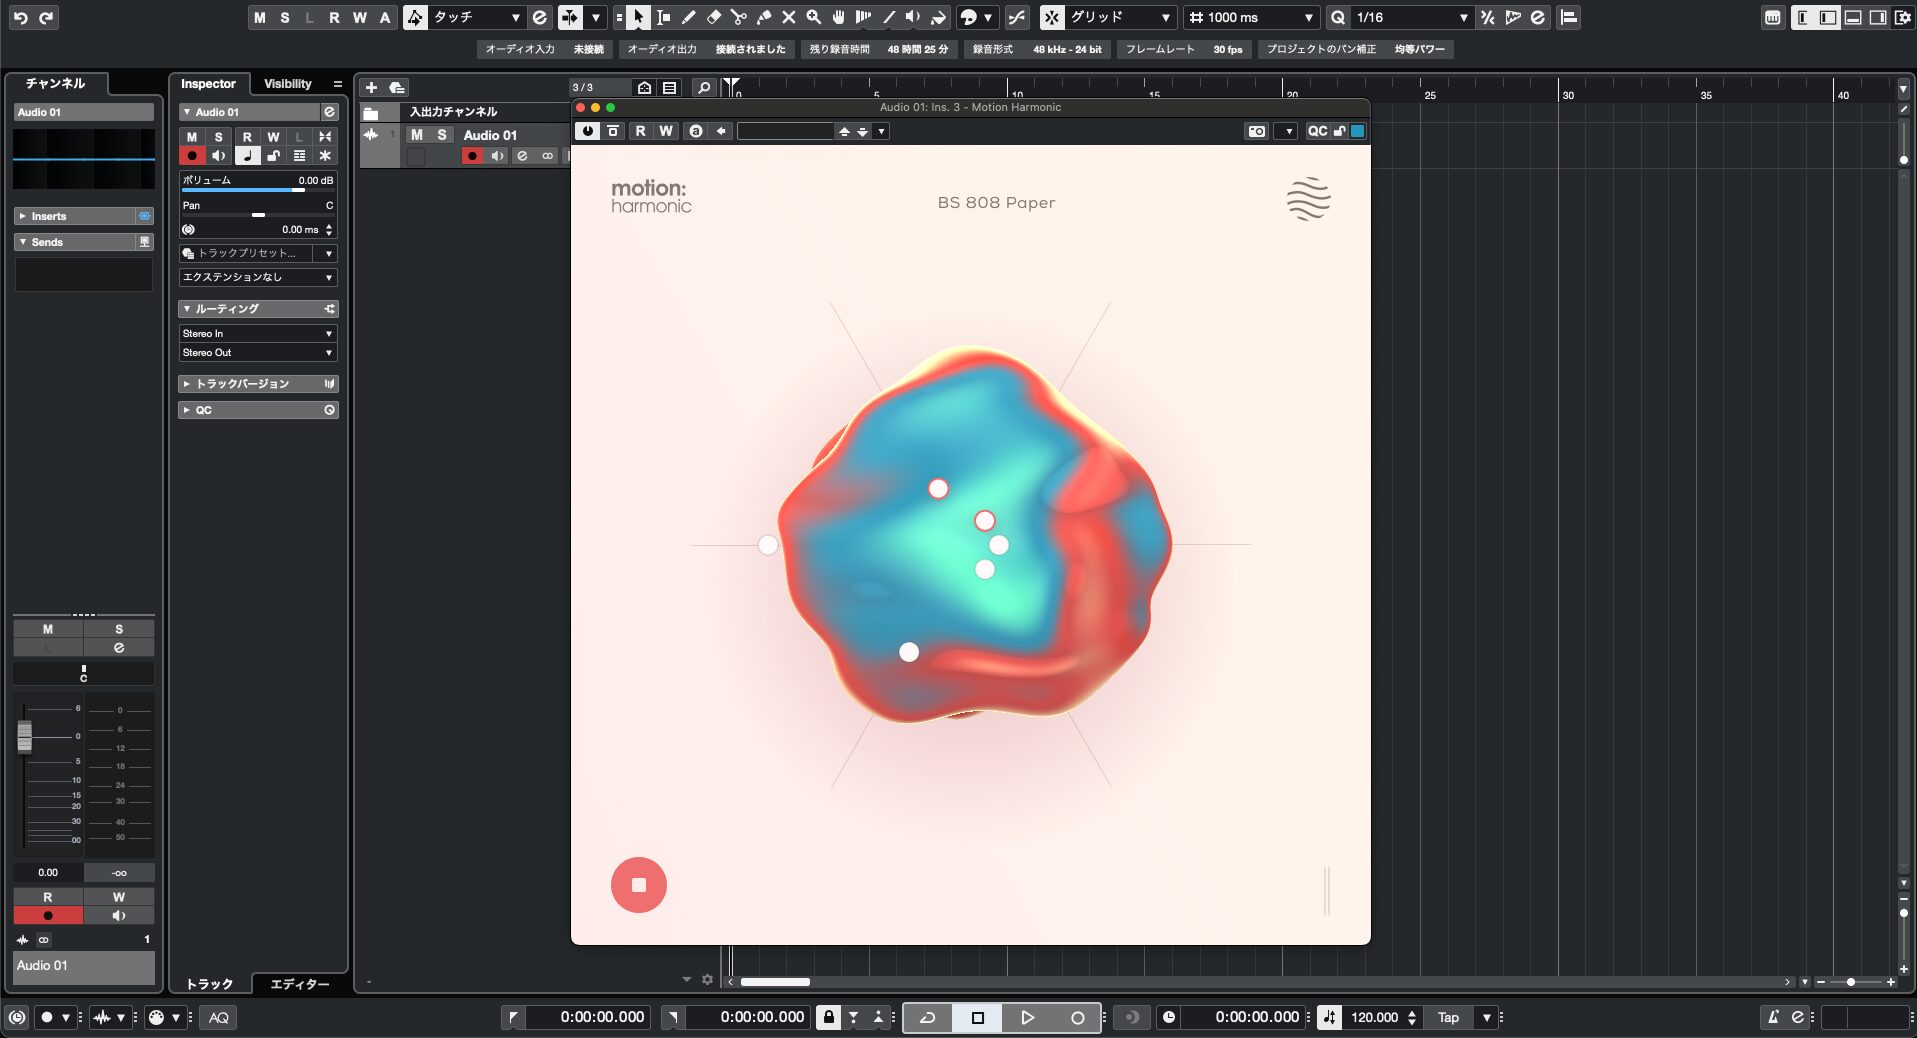Click the Add Track plus icon
Screen dimensions: 1917x1038
371,87
